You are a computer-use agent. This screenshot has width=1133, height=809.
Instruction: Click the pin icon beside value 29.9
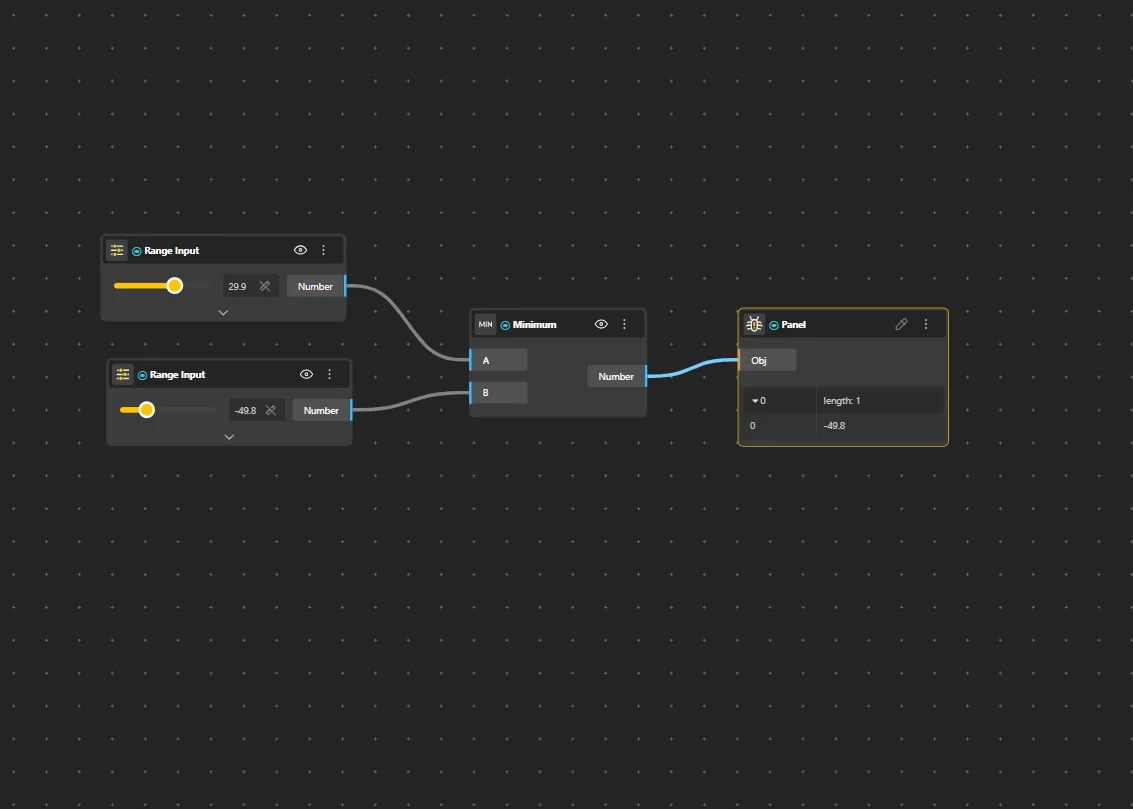coord(265,286)
